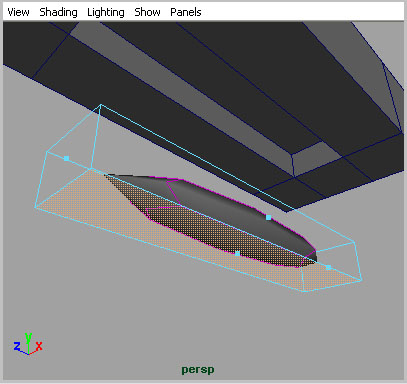
Task: Click the topmost corner of cyan bounding box
Action: coord(101,105)
